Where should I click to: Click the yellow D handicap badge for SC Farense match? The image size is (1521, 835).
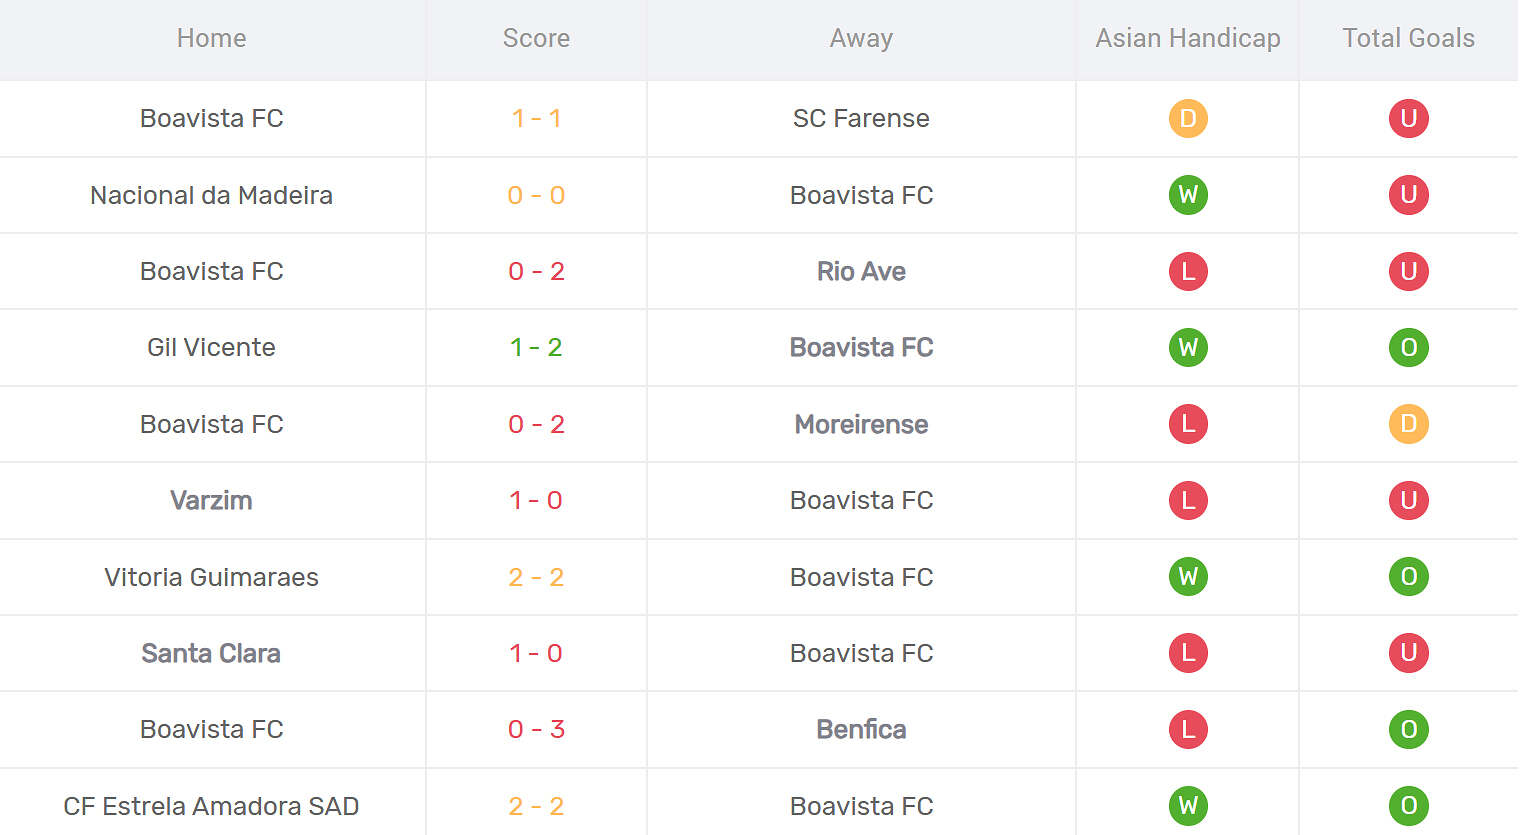click(x=1188, y=118)
